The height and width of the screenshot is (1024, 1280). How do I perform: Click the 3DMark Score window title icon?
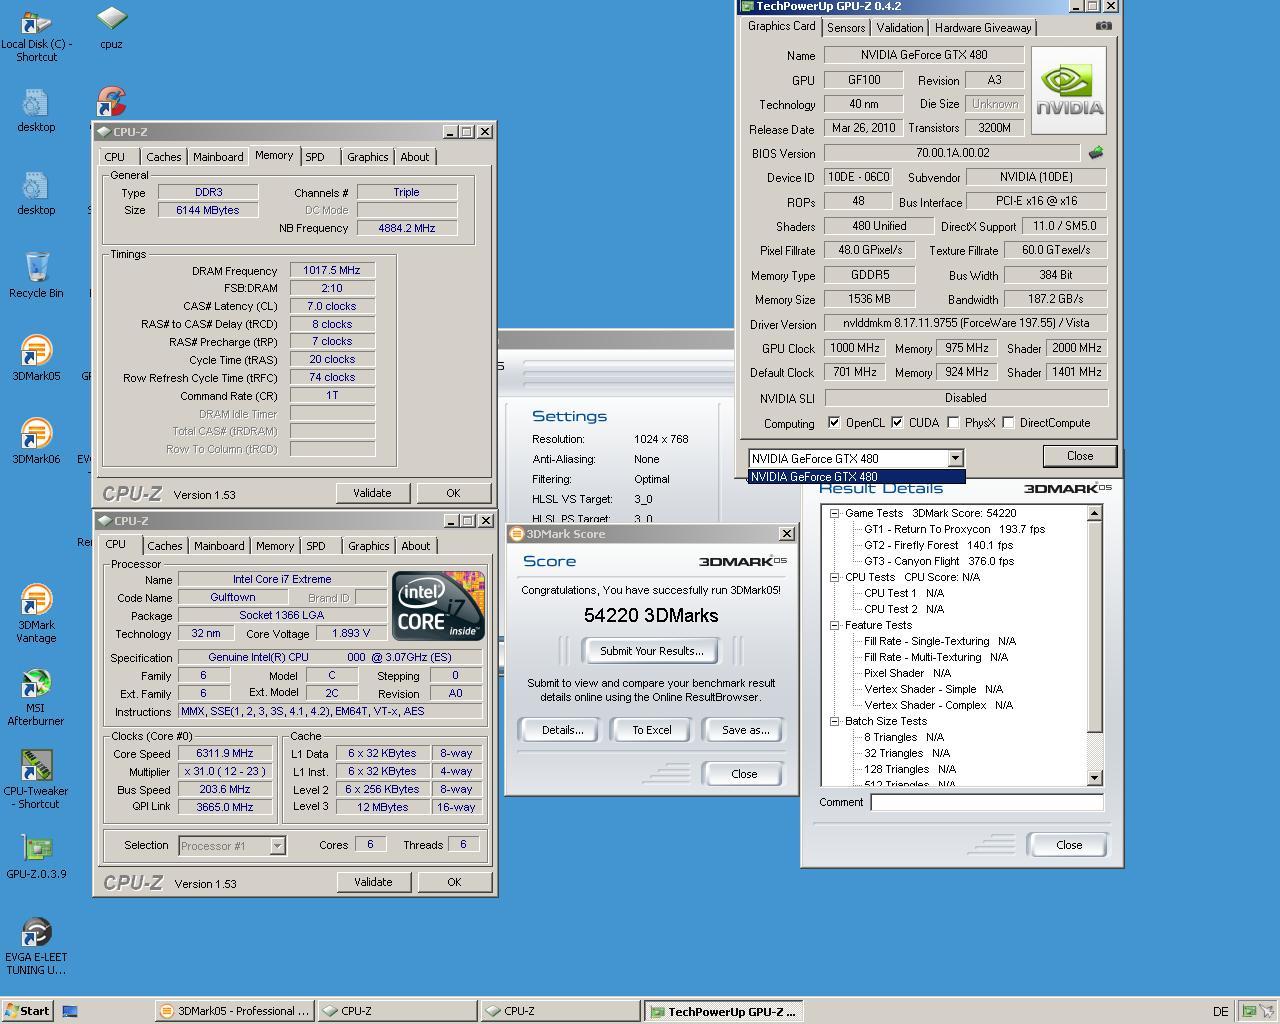pos(517,534)
